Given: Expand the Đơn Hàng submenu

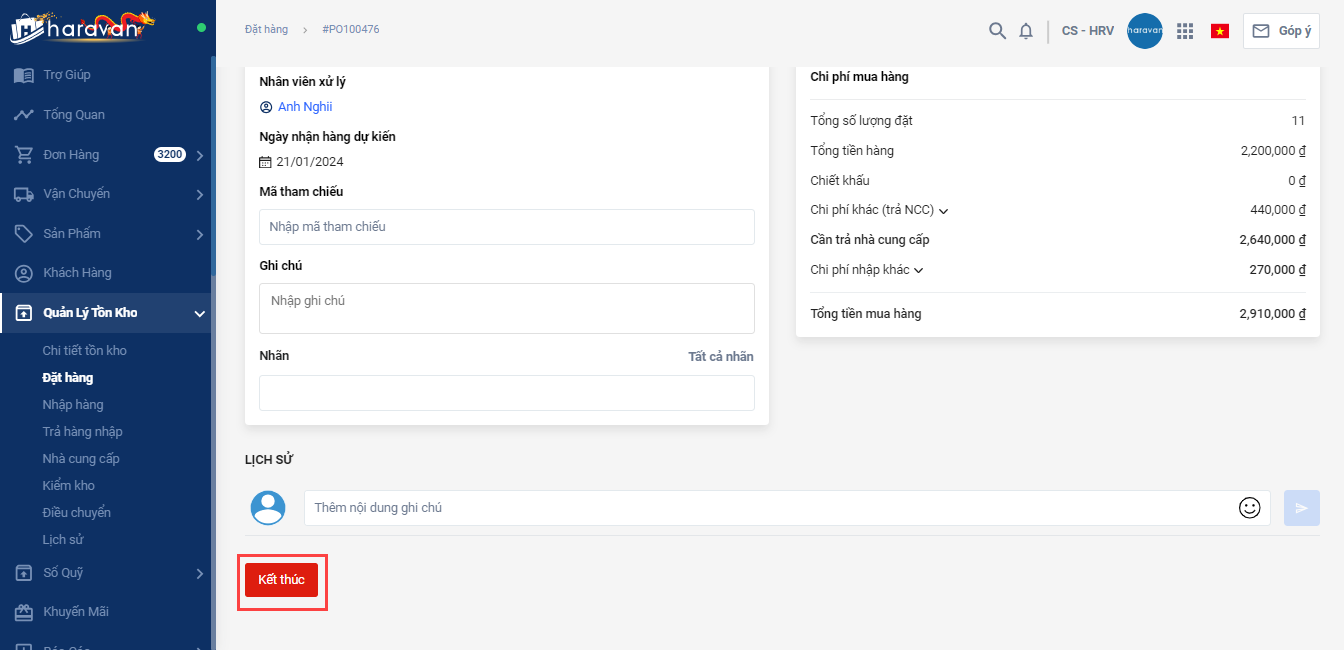Looking at the screenshot, I should [x=199, y=155].
